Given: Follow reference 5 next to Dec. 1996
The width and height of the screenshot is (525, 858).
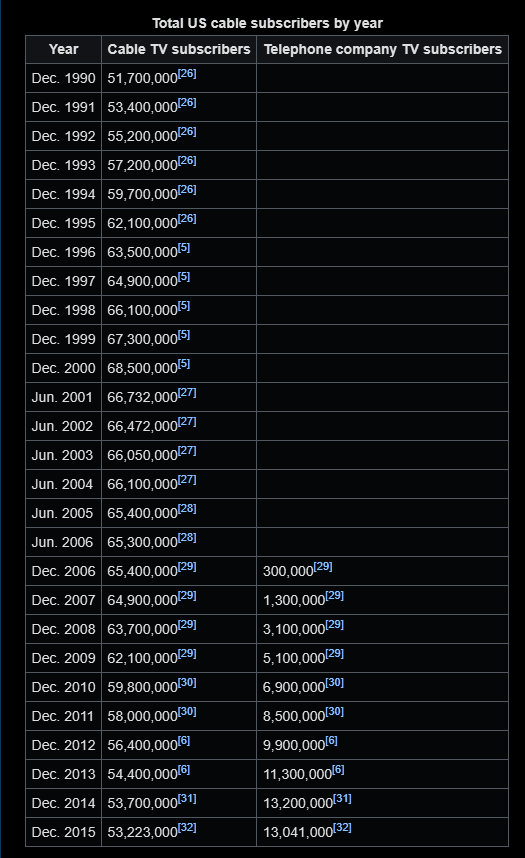Looking at the screenshot, I should (184, 248).
